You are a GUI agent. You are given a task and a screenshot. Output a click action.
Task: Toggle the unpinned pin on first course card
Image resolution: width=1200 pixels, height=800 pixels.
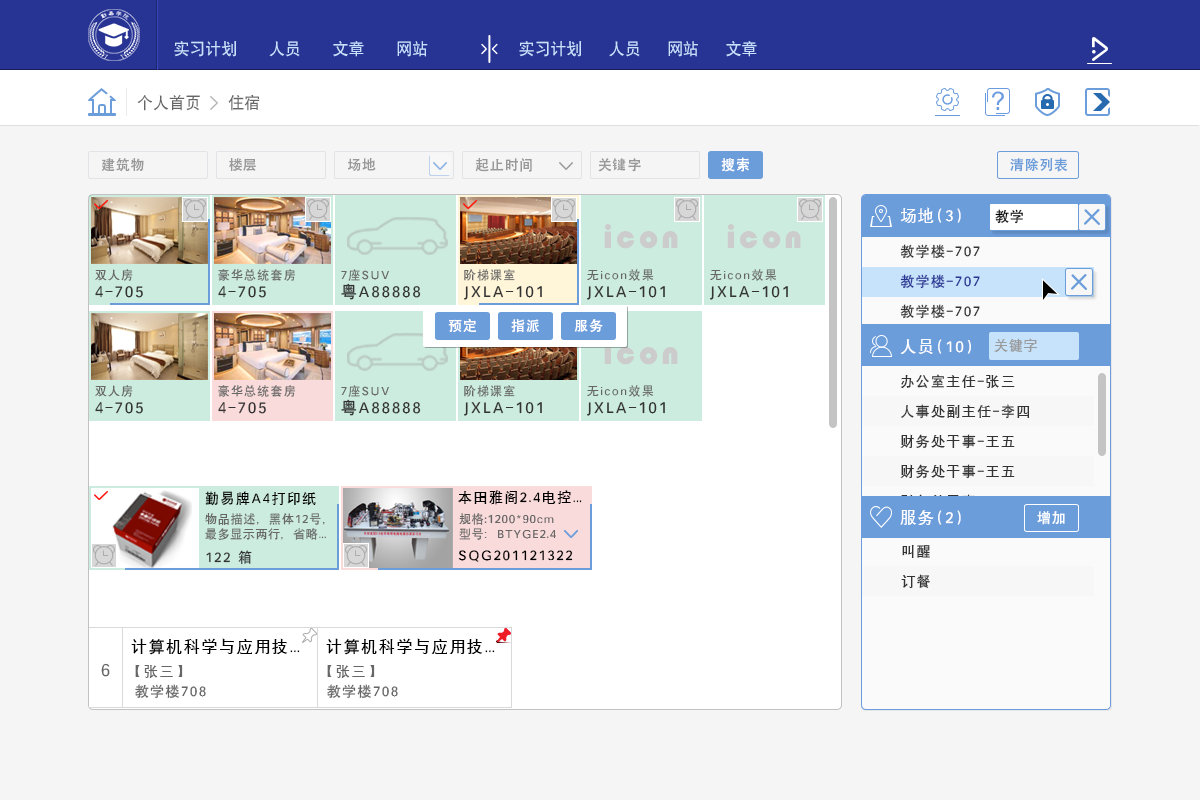pyautogui.click(x=309, y=636)
